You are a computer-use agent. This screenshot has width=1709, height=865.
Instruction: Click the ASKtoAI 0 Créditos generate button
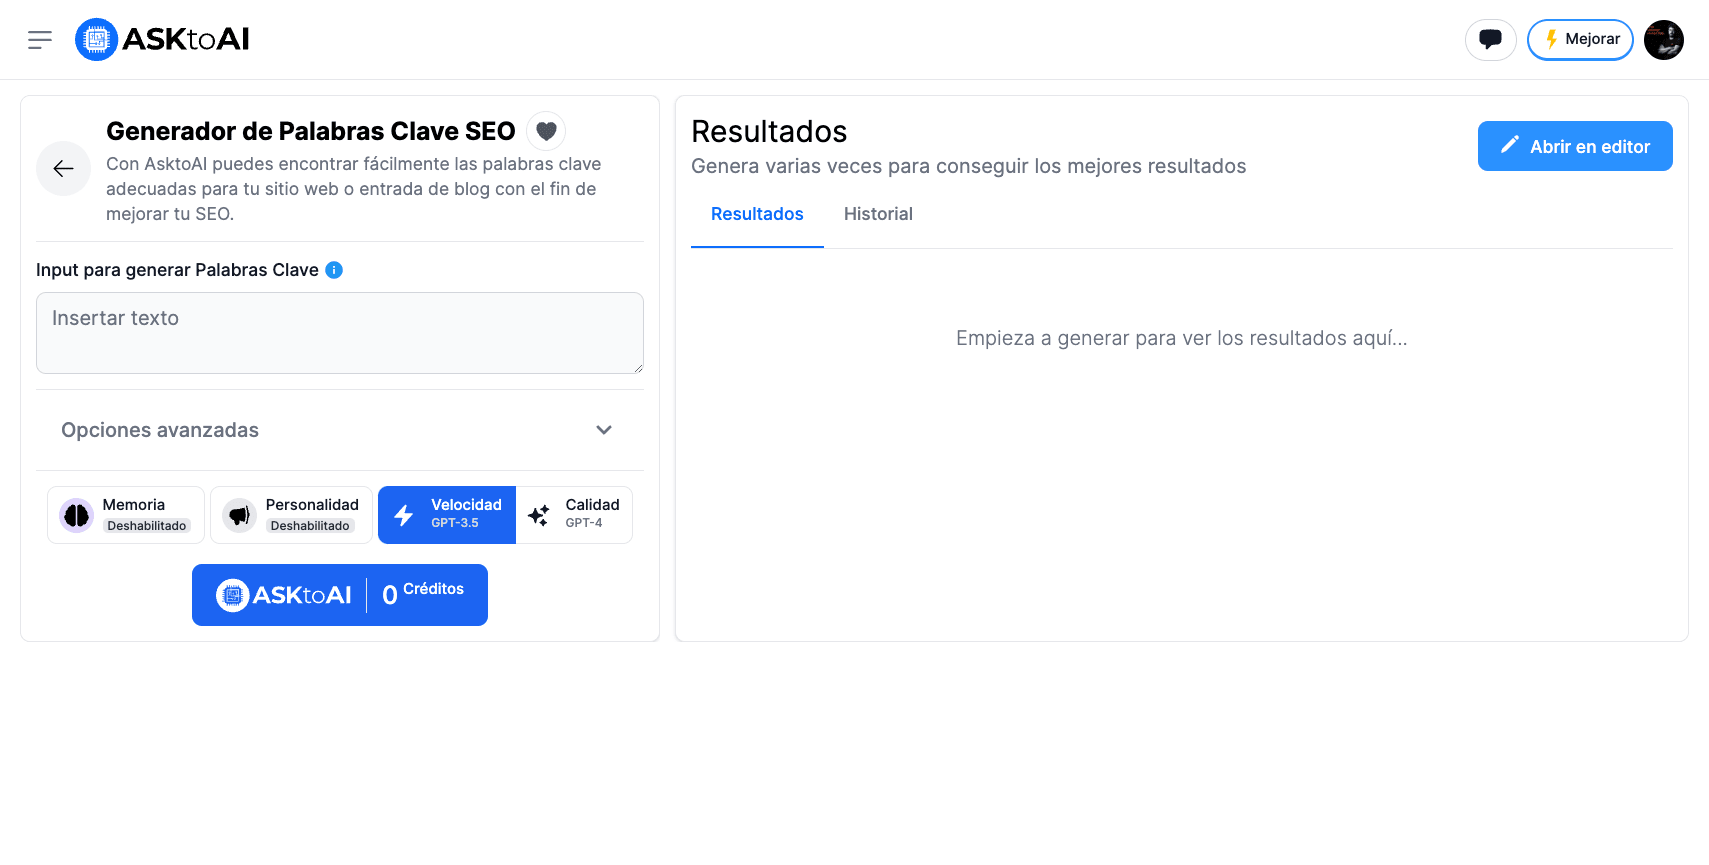(x=340, y=595)
